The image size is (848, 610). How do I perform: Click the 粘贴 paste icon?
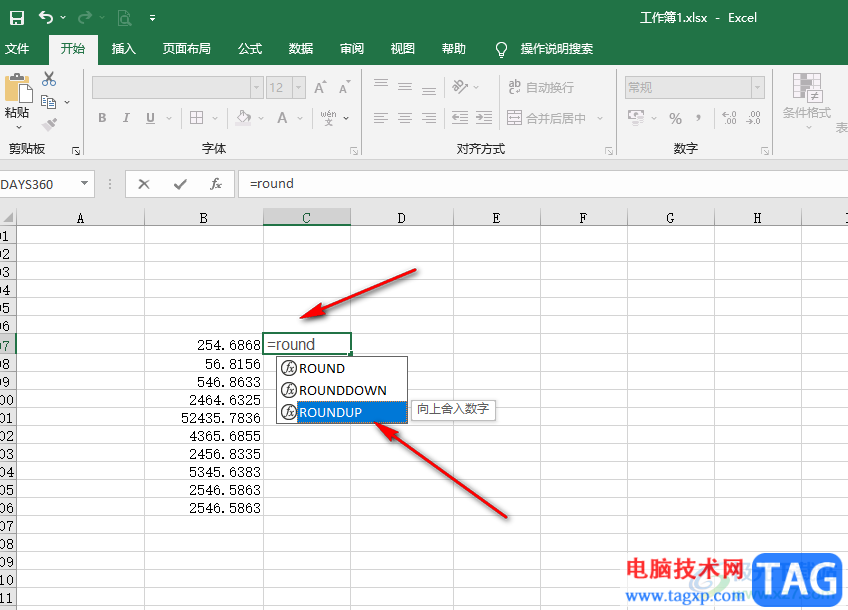pos(18,89)
